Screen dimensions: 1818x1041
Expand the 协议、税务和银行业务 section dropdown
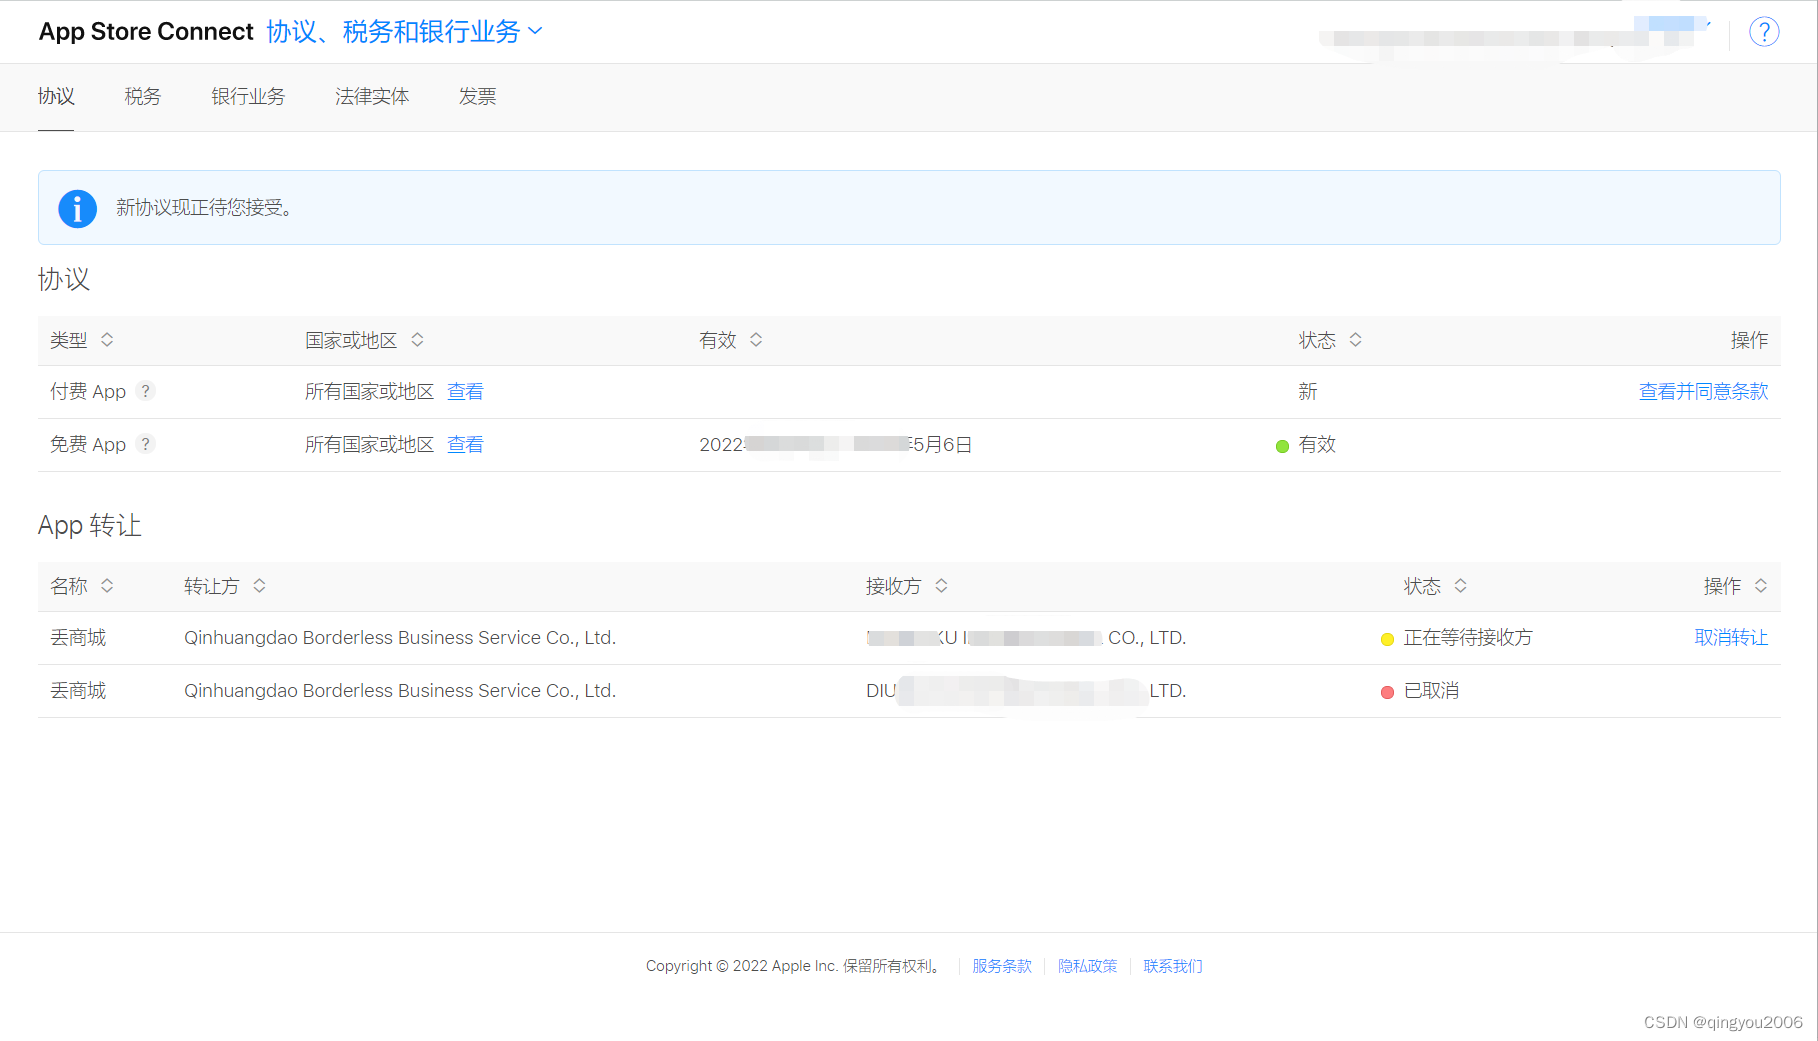[x=405, y=32]
